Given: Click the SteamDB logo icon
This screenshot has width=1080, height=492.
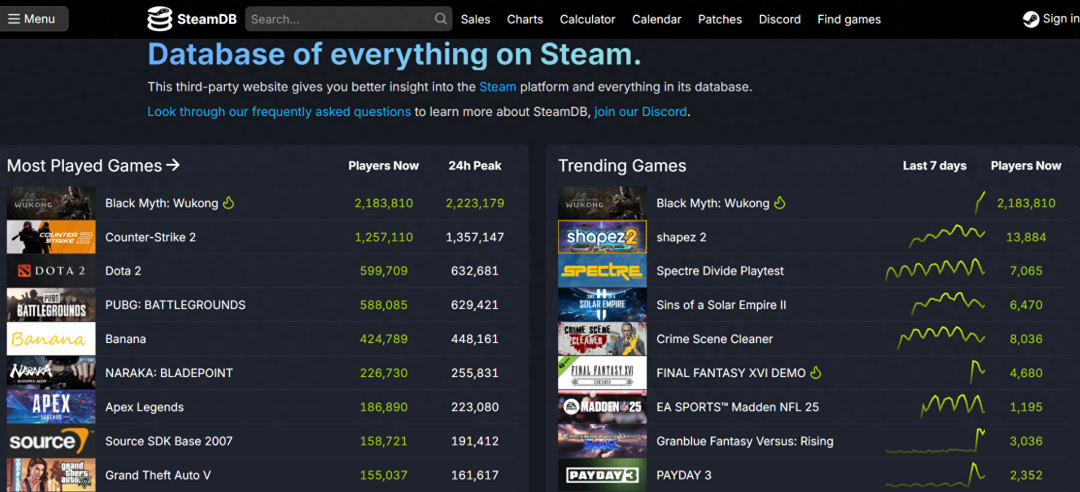Looking at the screenshot, I should pos(159,19).
